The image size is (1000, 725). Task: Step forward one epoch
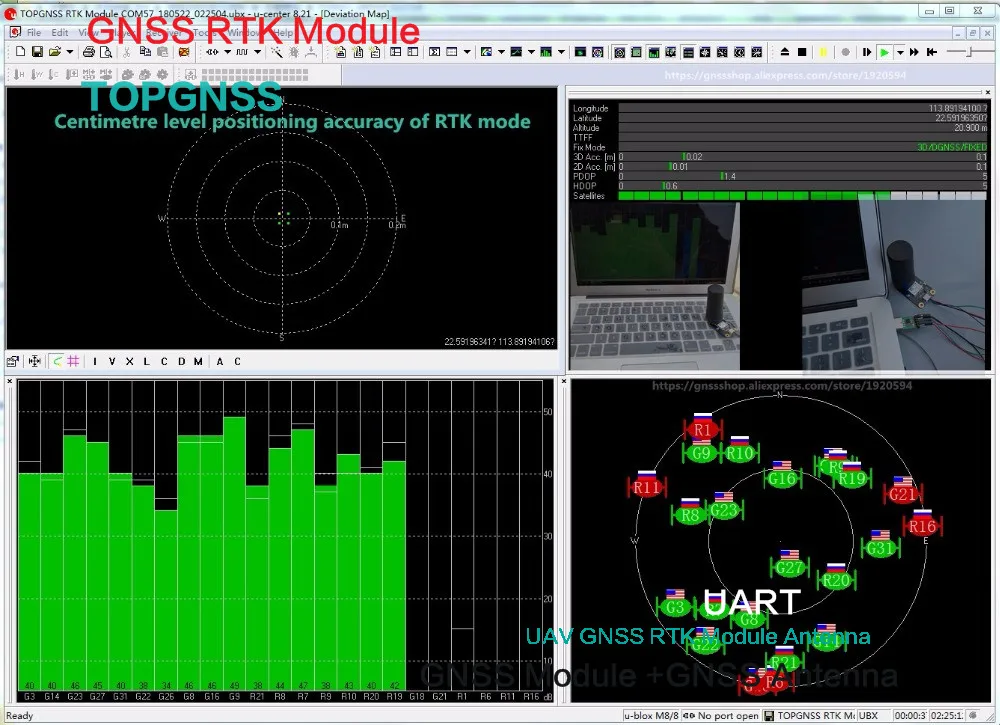(866, 52)
